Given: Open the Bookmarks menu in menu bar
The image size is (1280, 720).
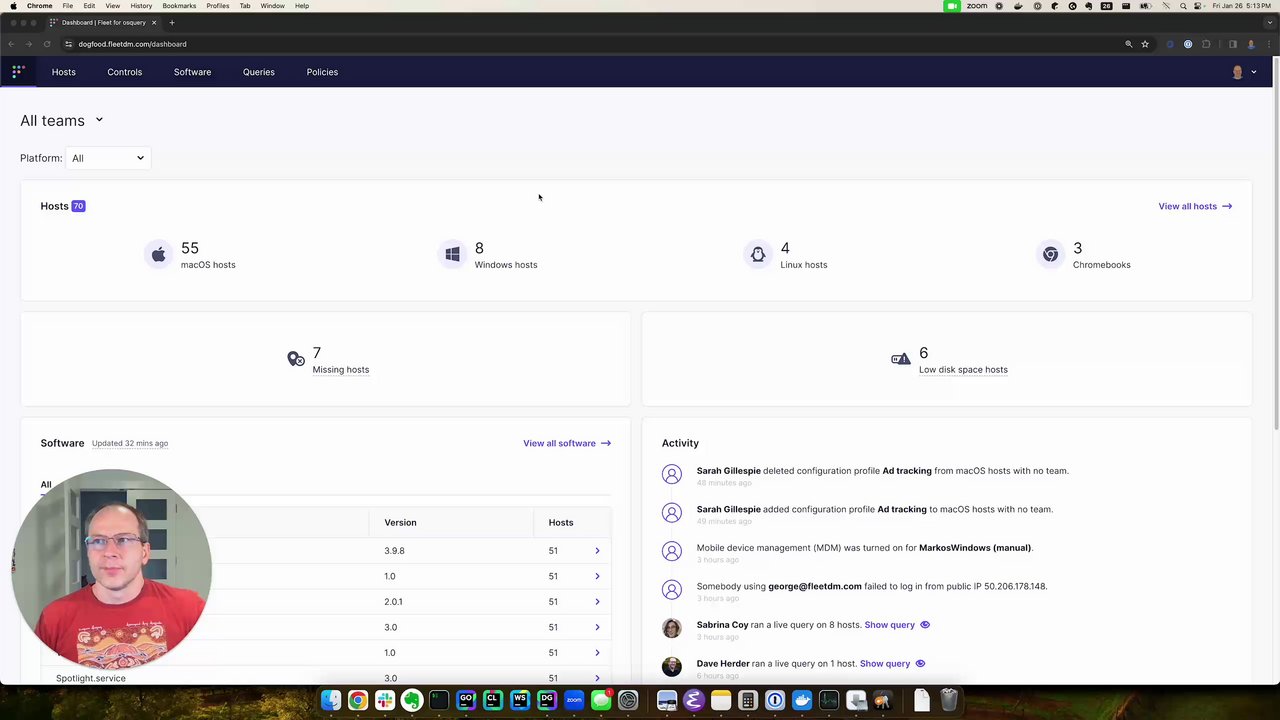Looking at the screenshot, I should coord(179,6).
